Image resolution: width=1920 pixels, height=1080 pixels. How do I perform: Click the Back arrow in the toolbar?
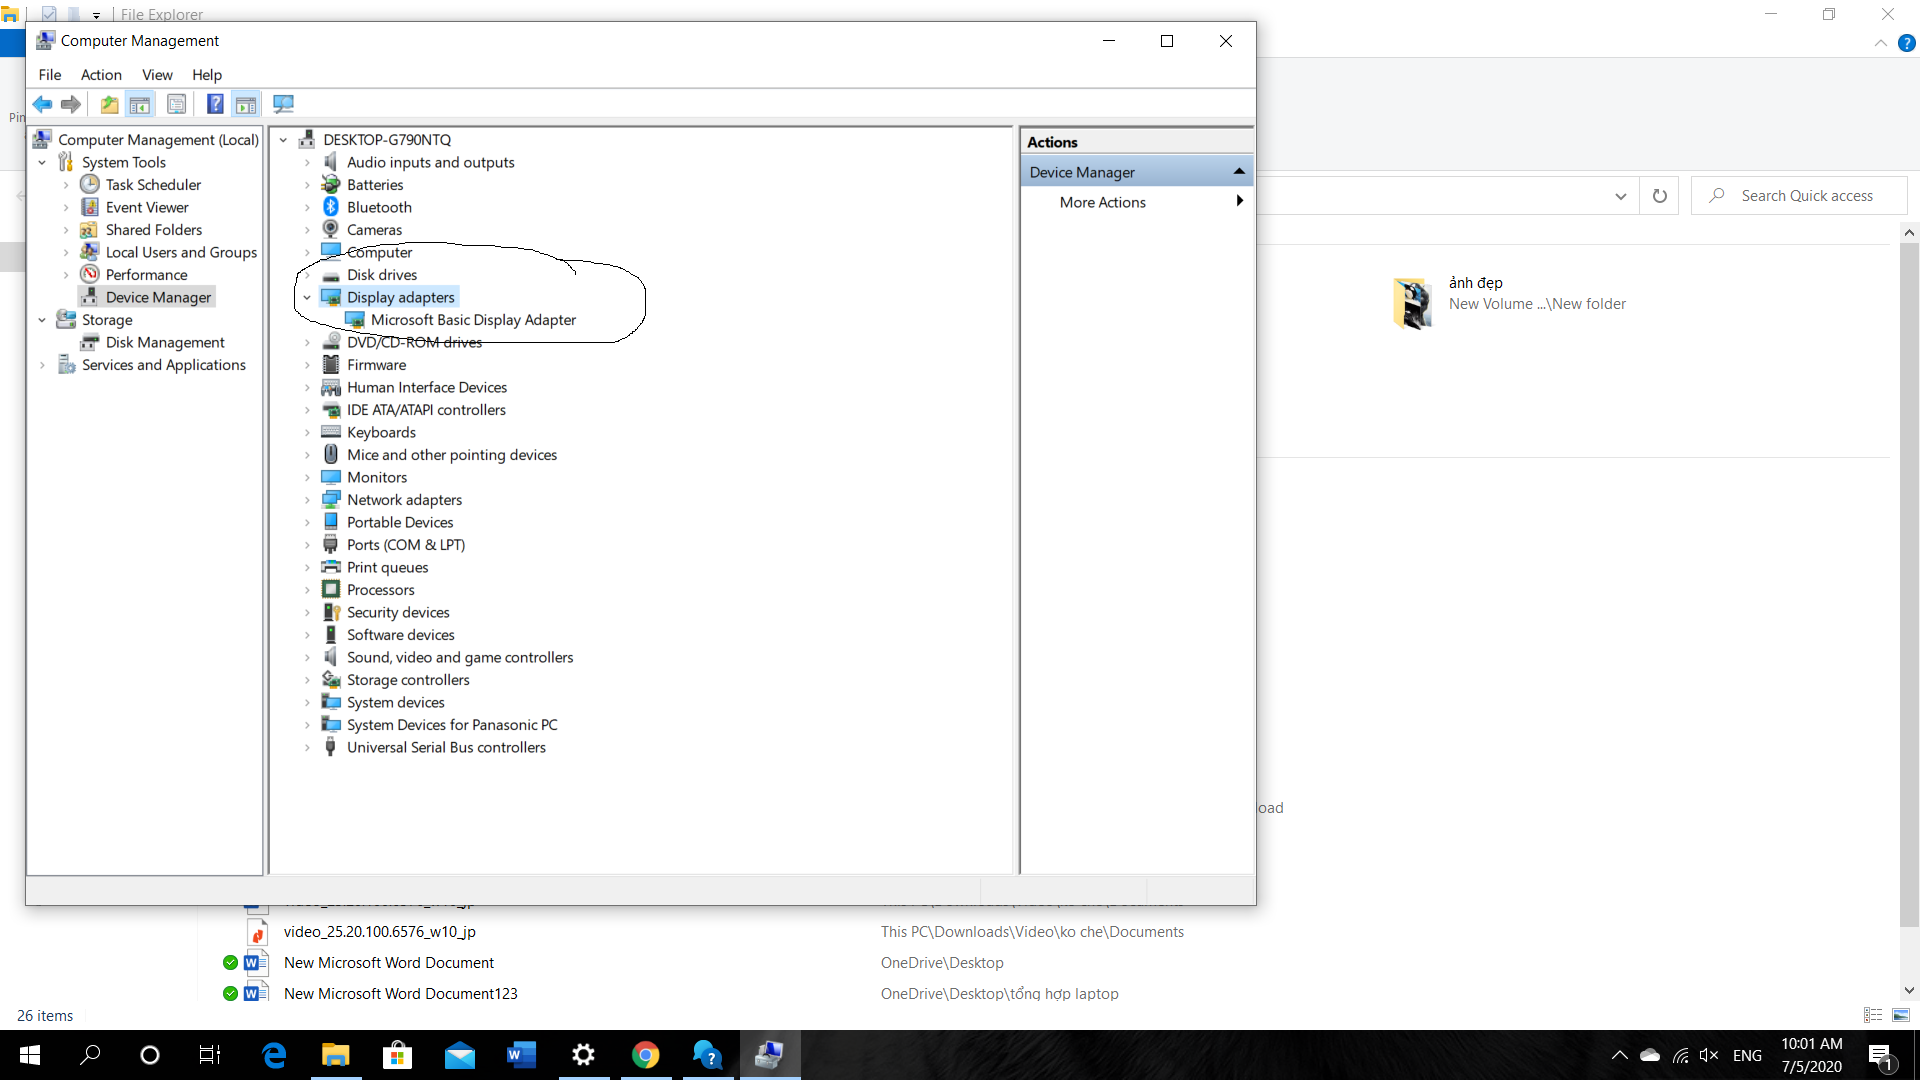coord(42,104)
